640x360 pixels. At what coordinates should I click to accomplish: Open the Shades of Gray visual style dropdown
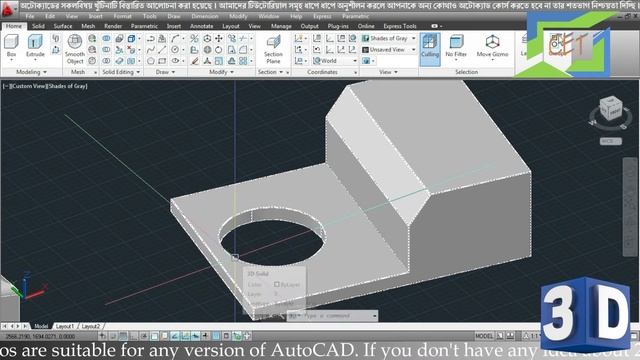389,38
